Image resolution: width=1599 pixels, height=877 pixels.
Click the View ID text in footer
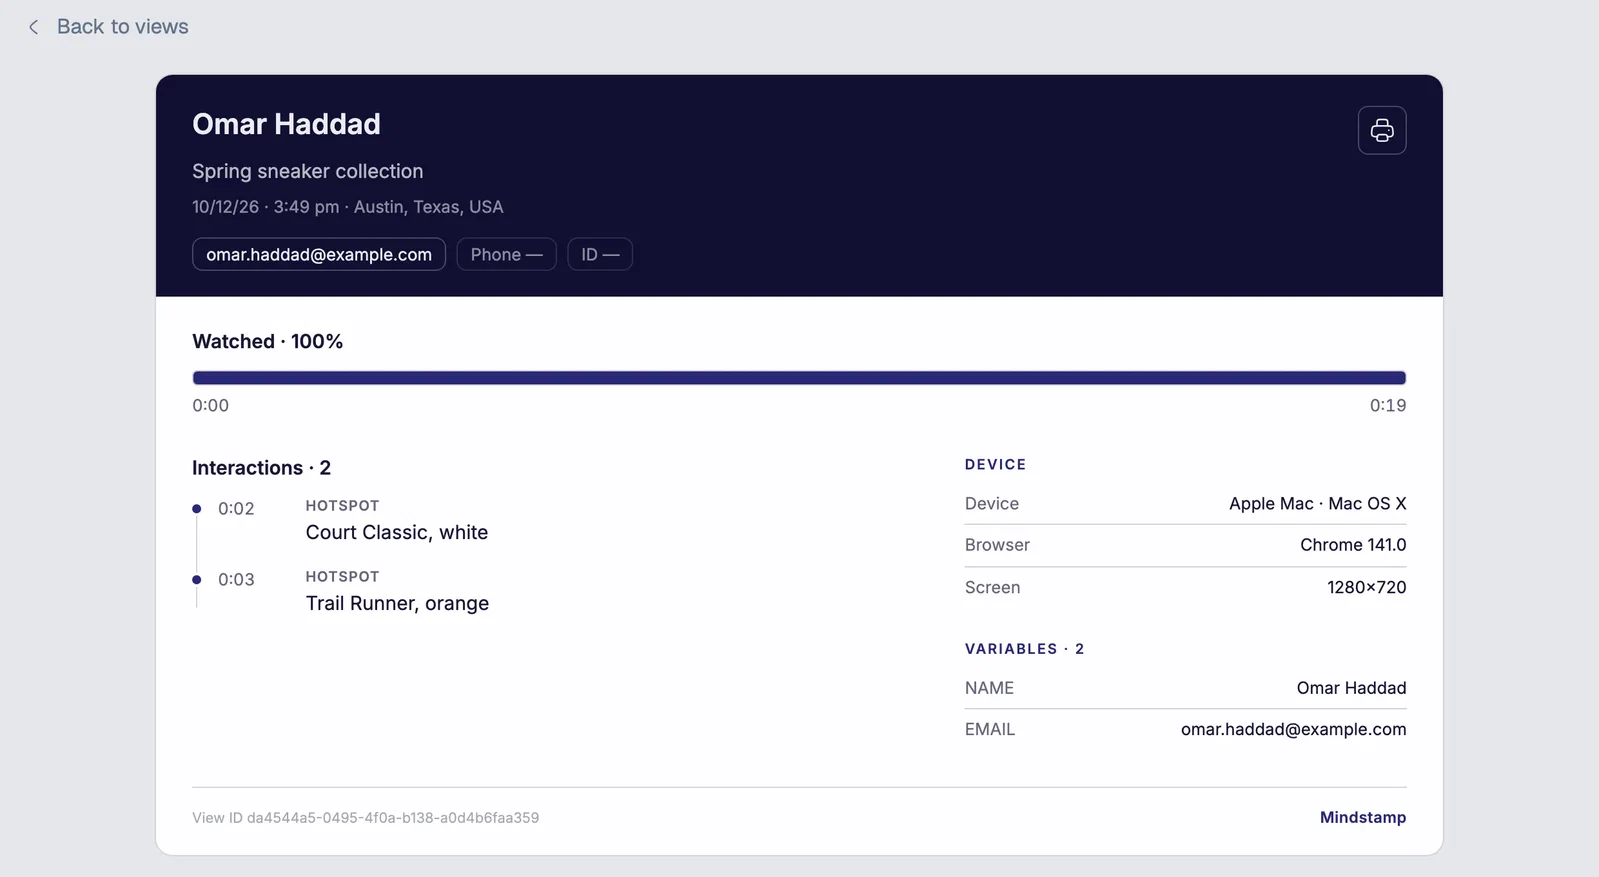click(365, 818)
